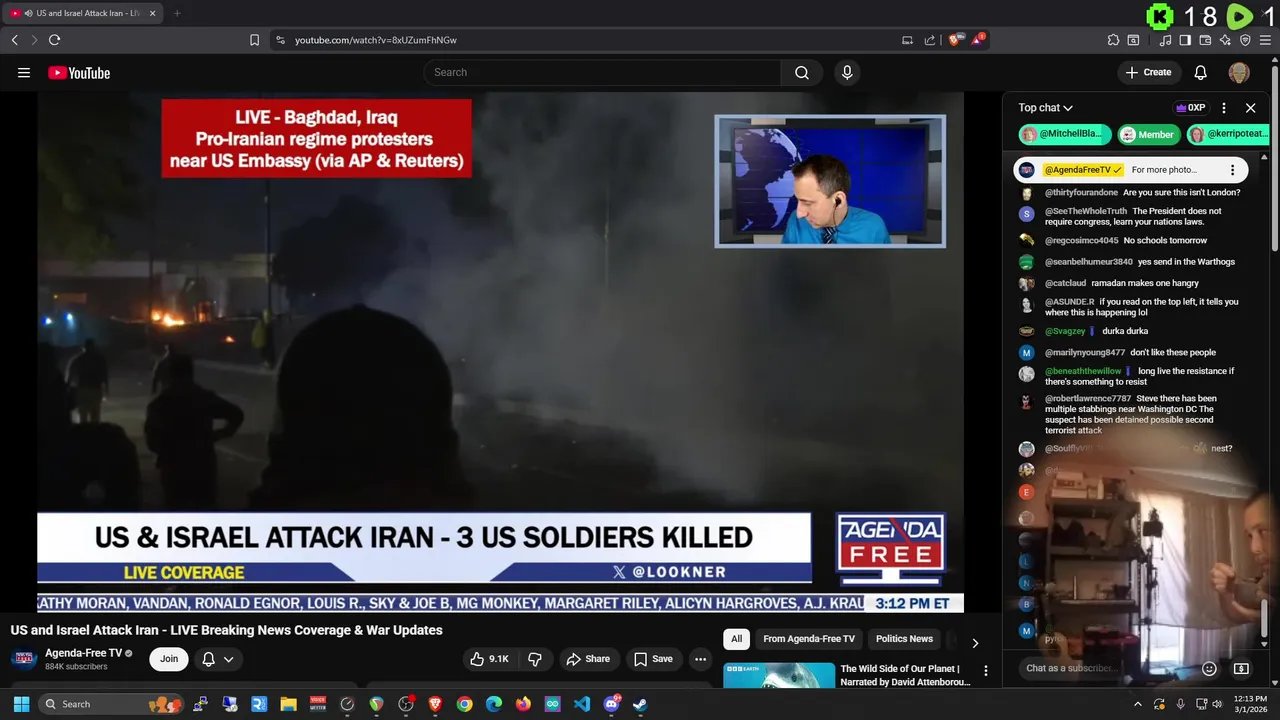Toggle the browser sidebar panel icon
Image resolution: width=1280 pixels, height=720 pixels.
(1185, 40)
